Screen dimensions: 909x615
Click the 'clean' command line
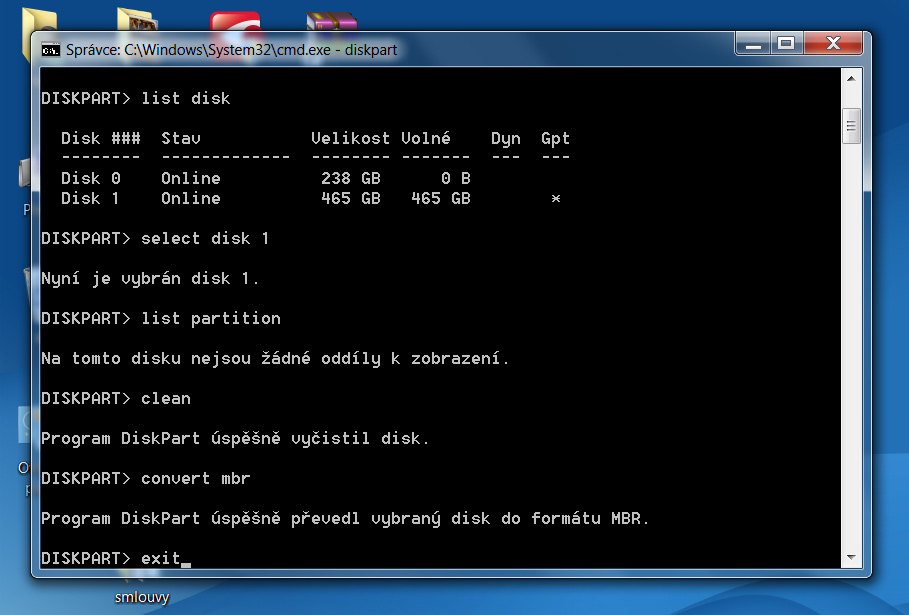116,399
